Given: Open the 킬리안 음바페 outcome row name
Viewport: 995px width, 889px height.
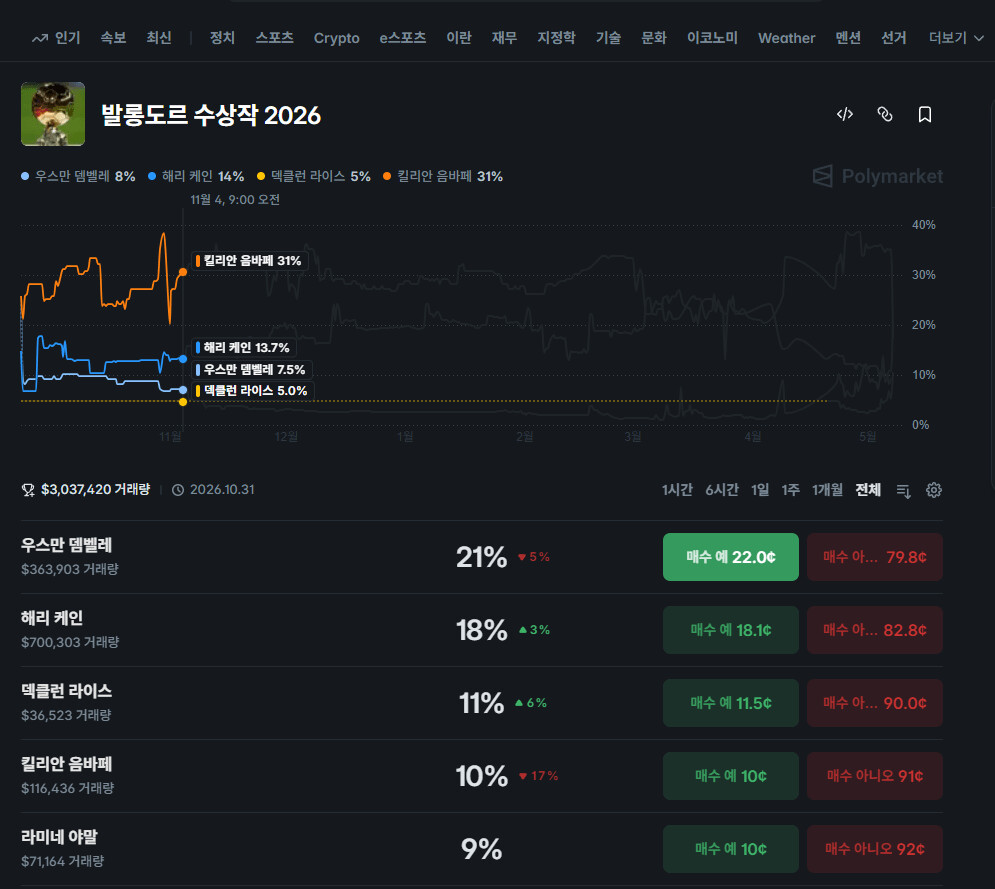Looking at the screenshot, I should click(66, 764).
